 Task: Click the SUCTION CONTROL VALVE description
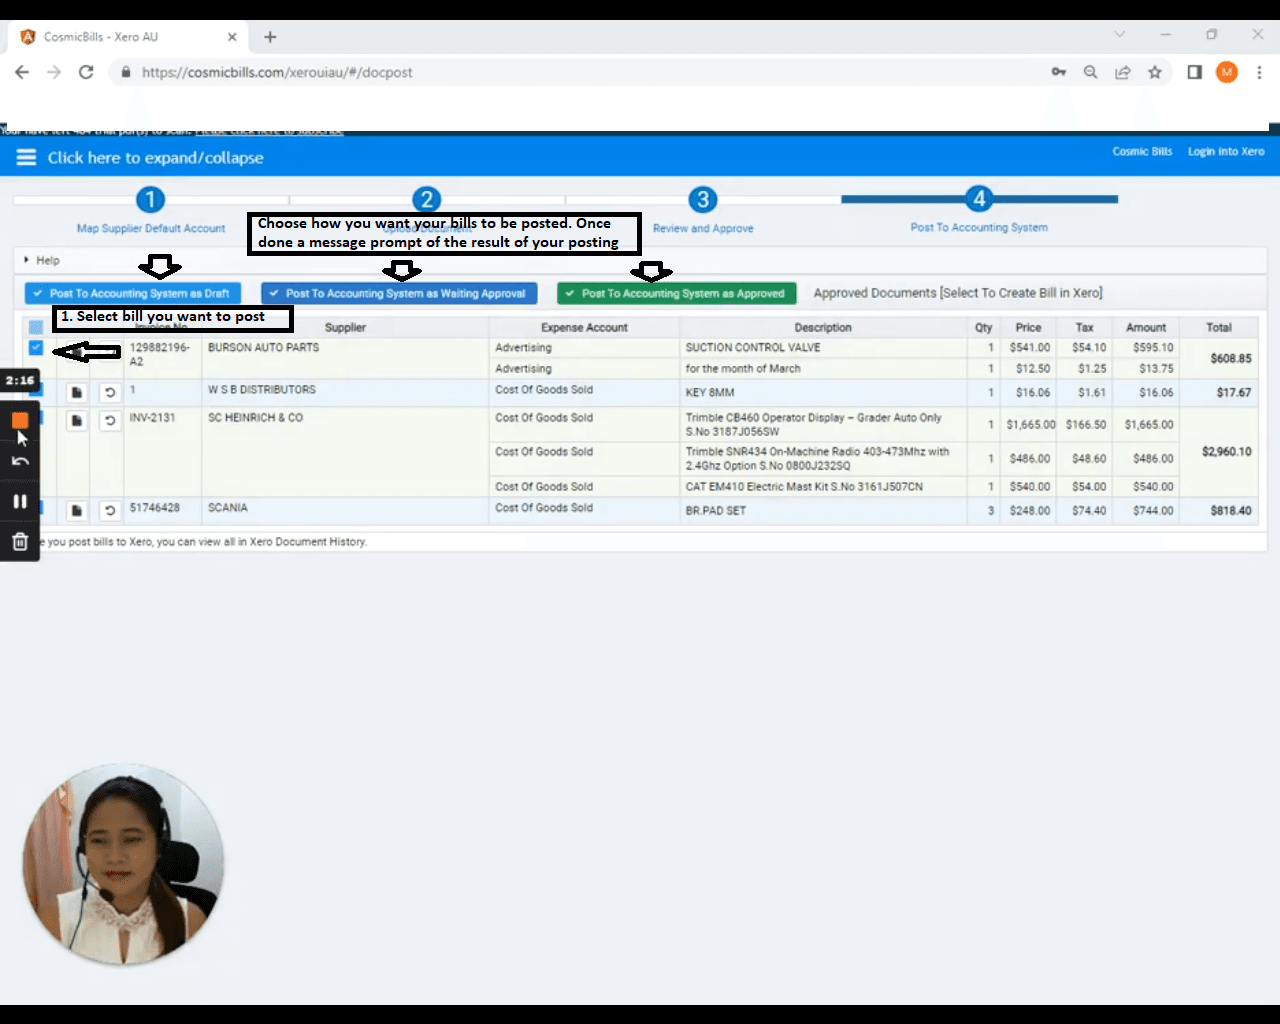pos(753,347)
